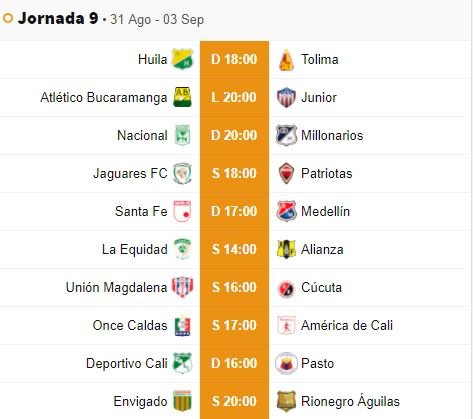
Task: Select the Deportivo Cali green crest
Action: [x=182, y=363]
